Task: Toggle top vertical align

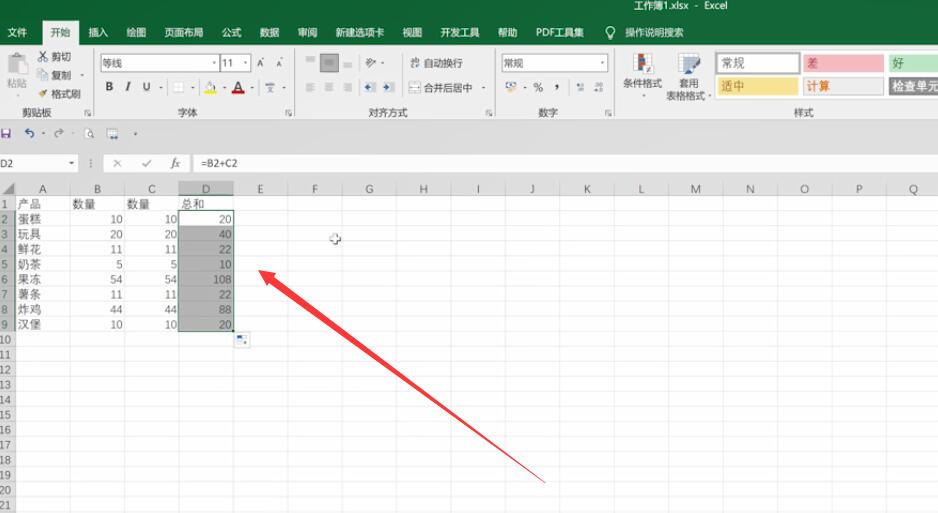Action: point(310,62)
